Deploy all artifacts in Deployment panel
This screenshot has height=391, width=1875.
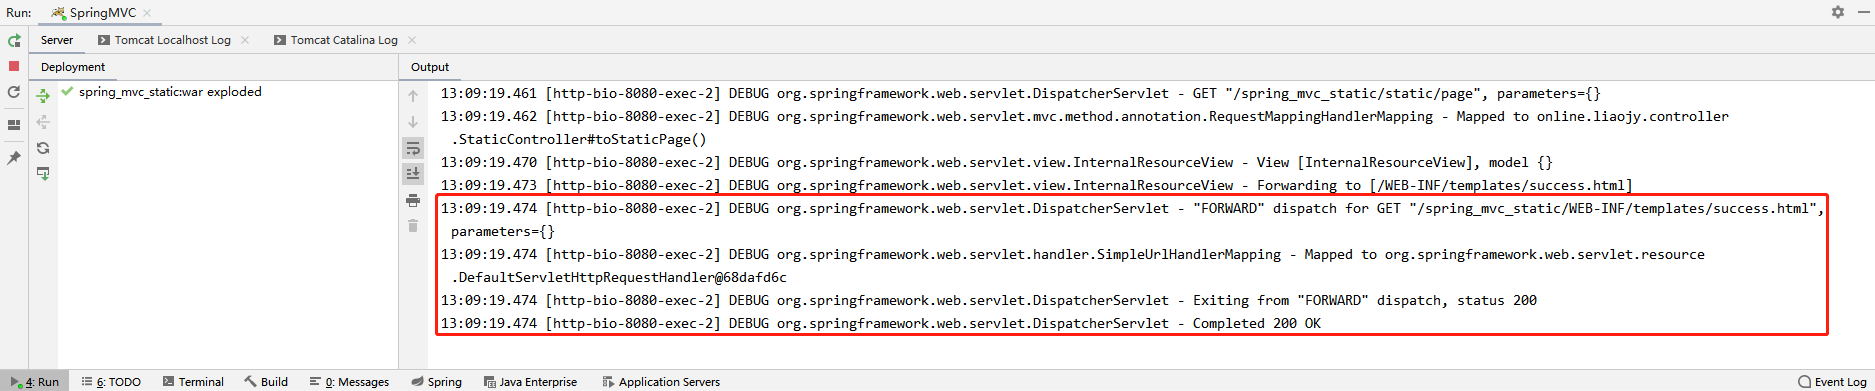click(x=43, y=96)
